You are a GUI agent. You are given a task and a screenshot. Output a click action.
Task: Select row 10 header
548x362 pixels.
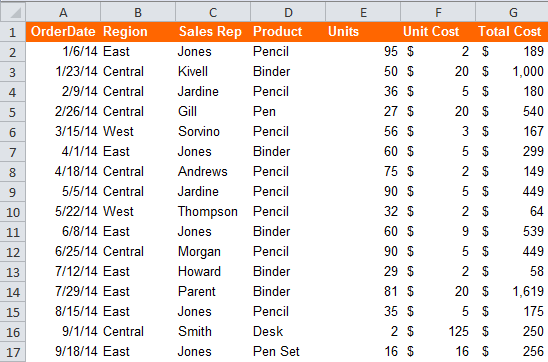coord(13,212)
